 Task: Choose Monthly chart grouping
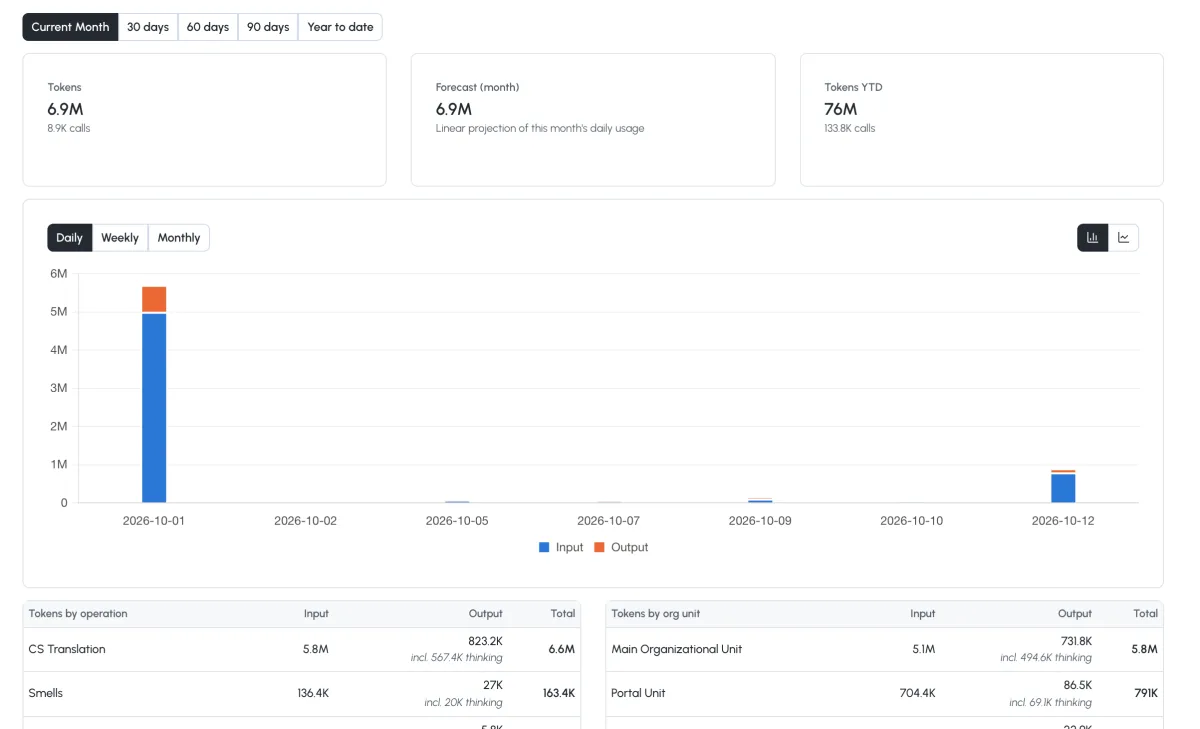coord(179,238)
